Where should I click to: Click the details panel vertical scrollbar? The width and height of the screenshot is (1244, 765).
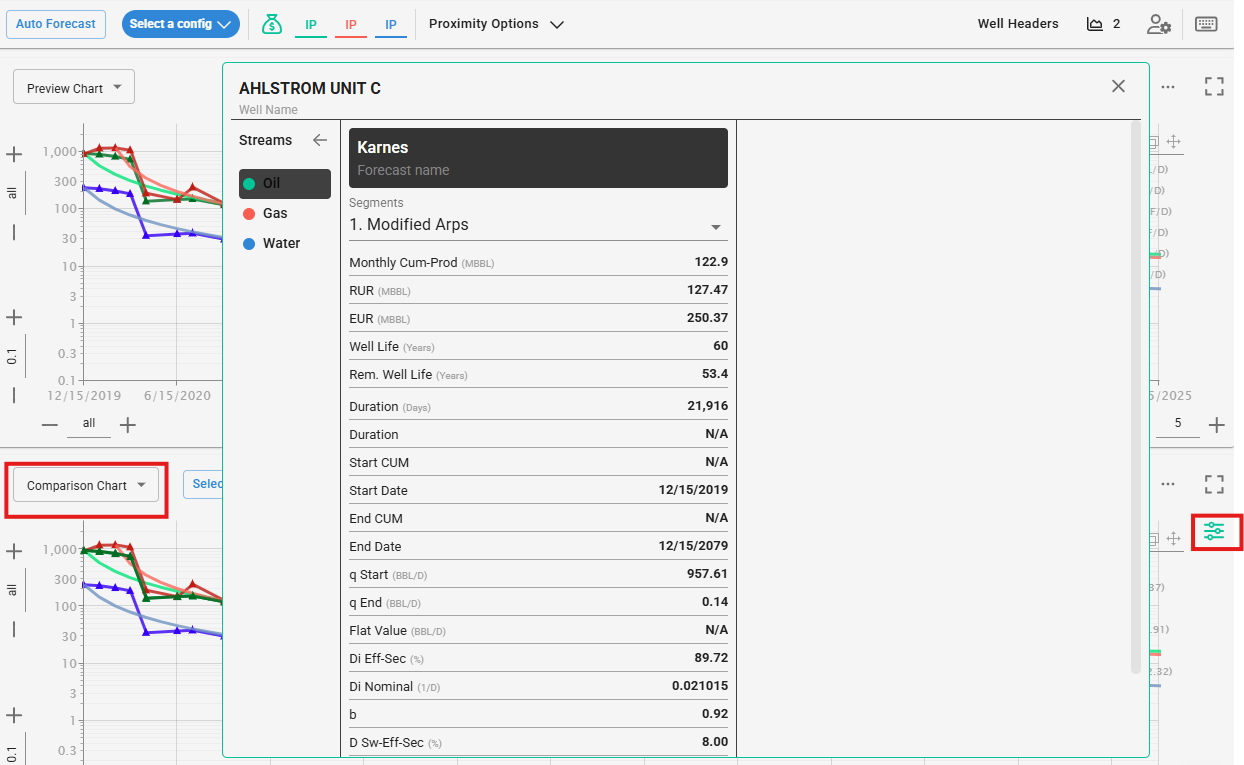point(1135,397)
